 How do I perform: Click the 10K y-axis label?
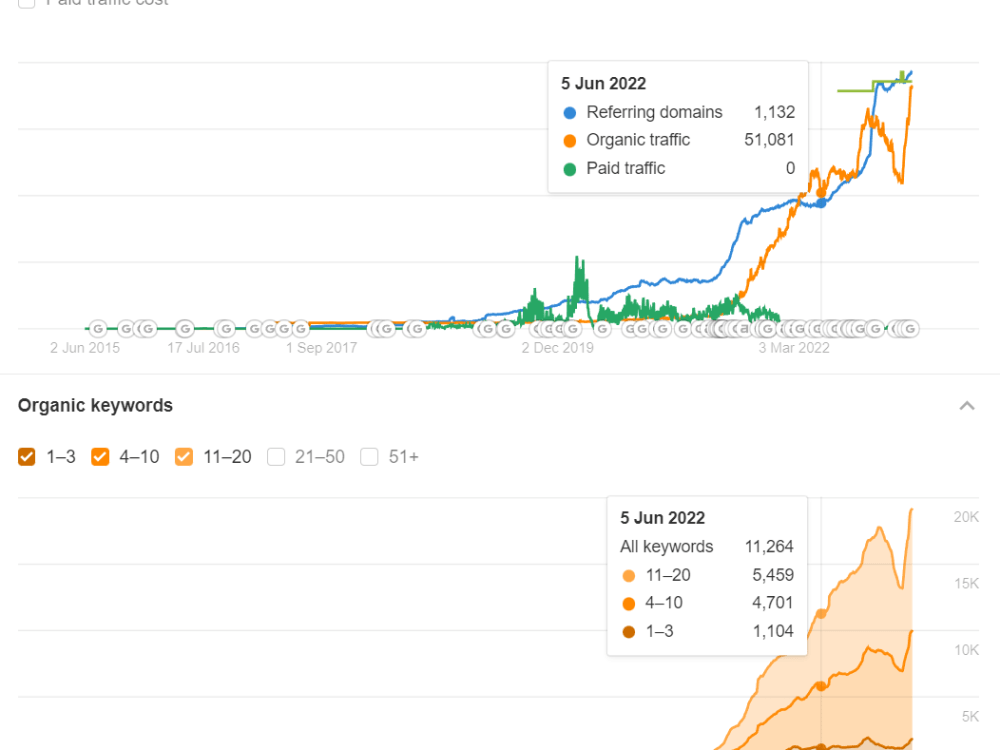pos(966,650)
